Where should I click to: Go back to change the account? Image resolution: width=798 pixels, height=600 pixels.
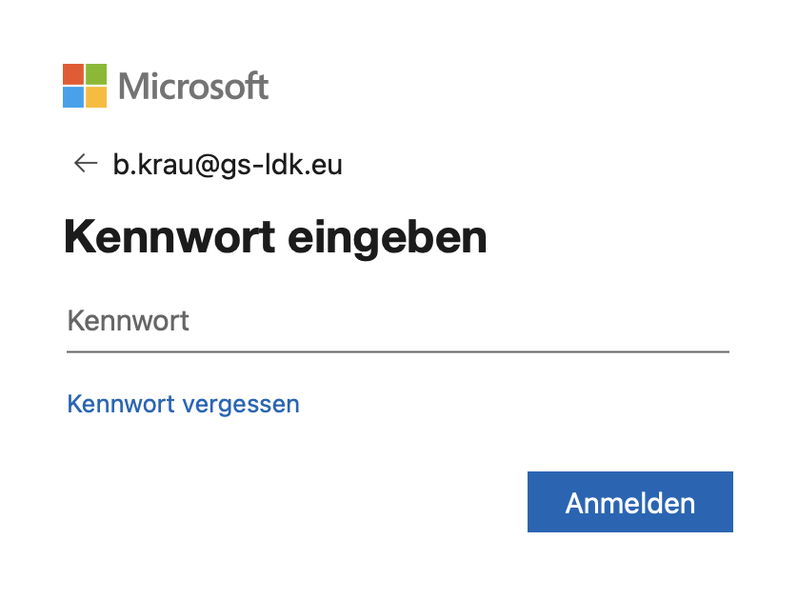click(x=85, y=164)
